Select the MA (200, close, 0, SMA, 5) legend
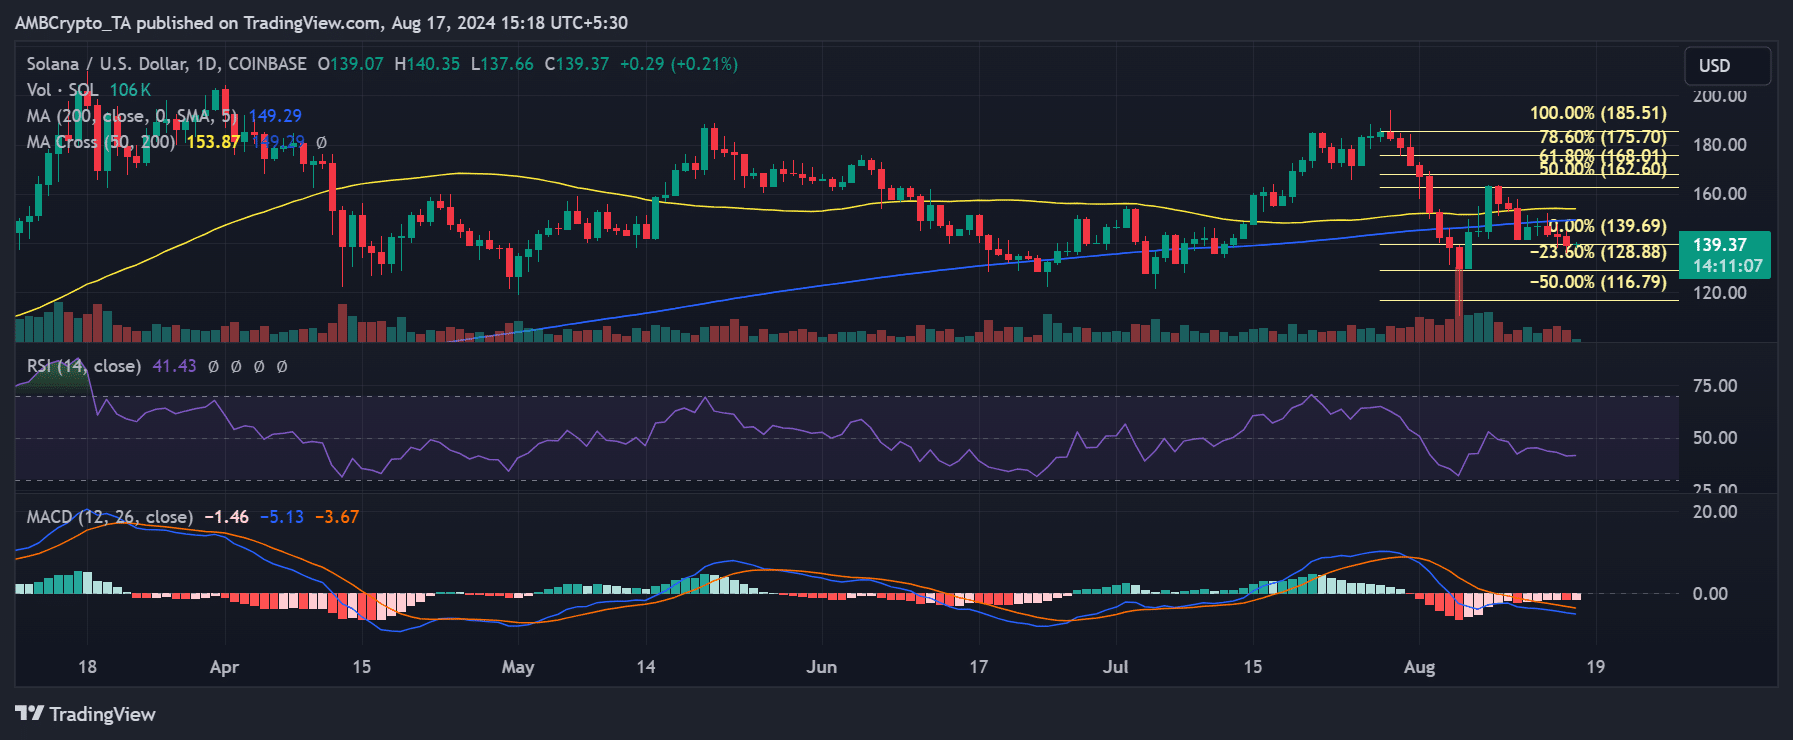The width and height of the screenshot is (1793, 740). [132, 116]
